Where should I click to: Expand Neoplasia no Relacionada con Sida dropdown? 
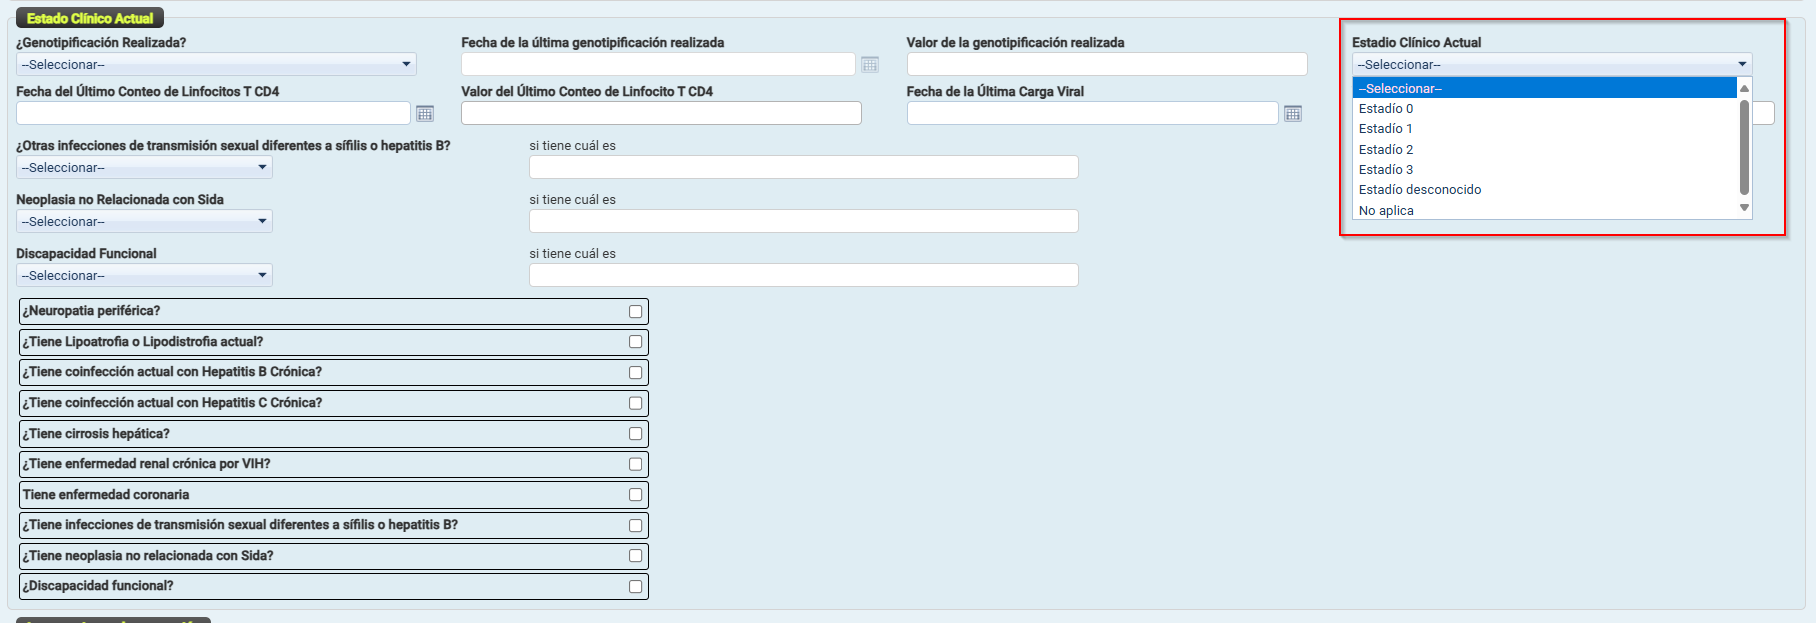tap(144, 222)
